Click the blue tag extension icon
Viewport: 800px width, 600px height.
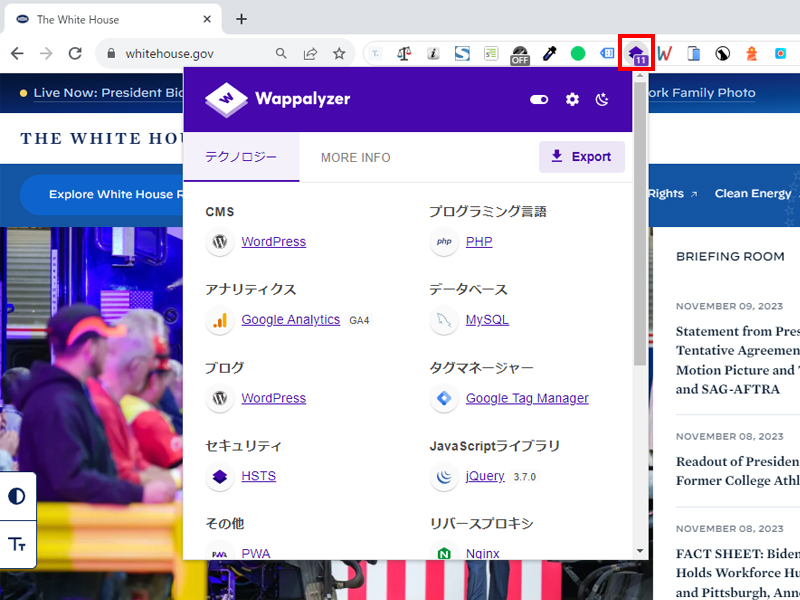click(607, 53)
